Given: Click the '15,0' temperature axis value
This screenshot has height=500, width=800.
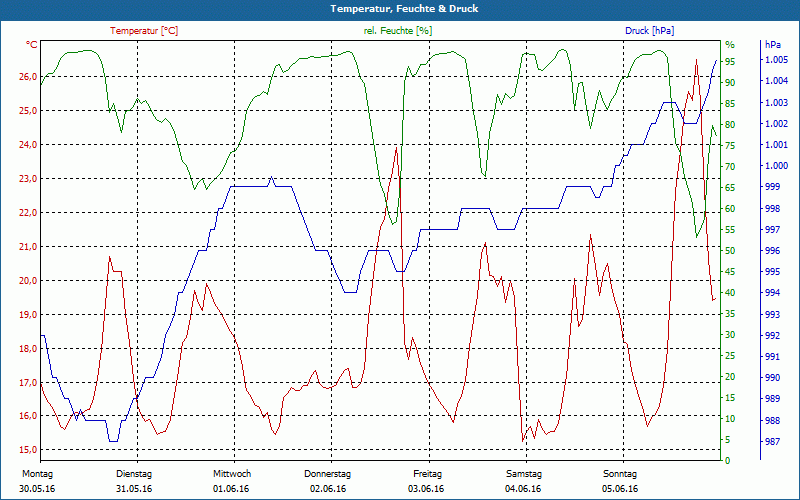Looking at the screenshot, I should click(28, 450).
